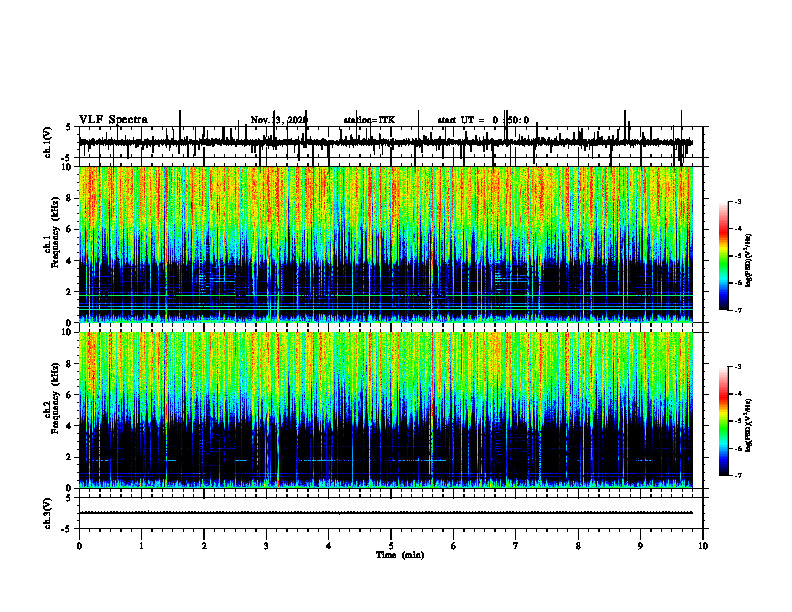Click the "-7" label on ch.1 colorbar
Screen dimensions: 792x612
tap(738, 310)
